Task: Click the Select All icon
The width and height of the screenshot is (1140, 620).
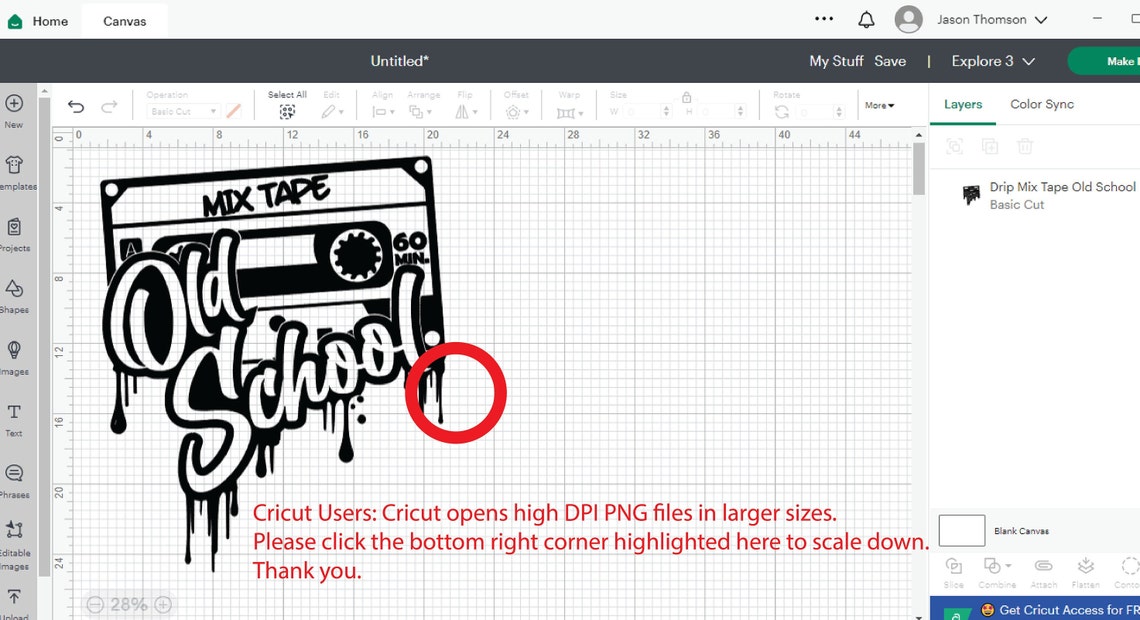Action: (x=287, y=111)
